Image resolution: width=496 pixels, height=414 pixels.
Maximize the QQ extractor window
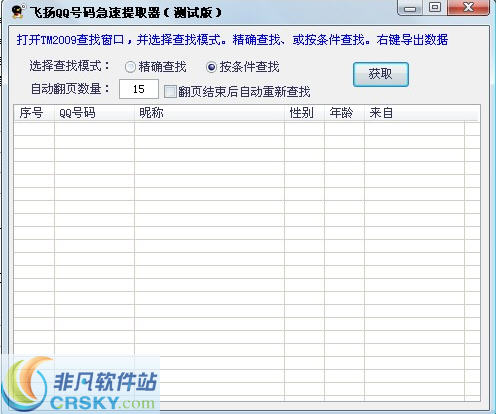(x=435, y=8)
